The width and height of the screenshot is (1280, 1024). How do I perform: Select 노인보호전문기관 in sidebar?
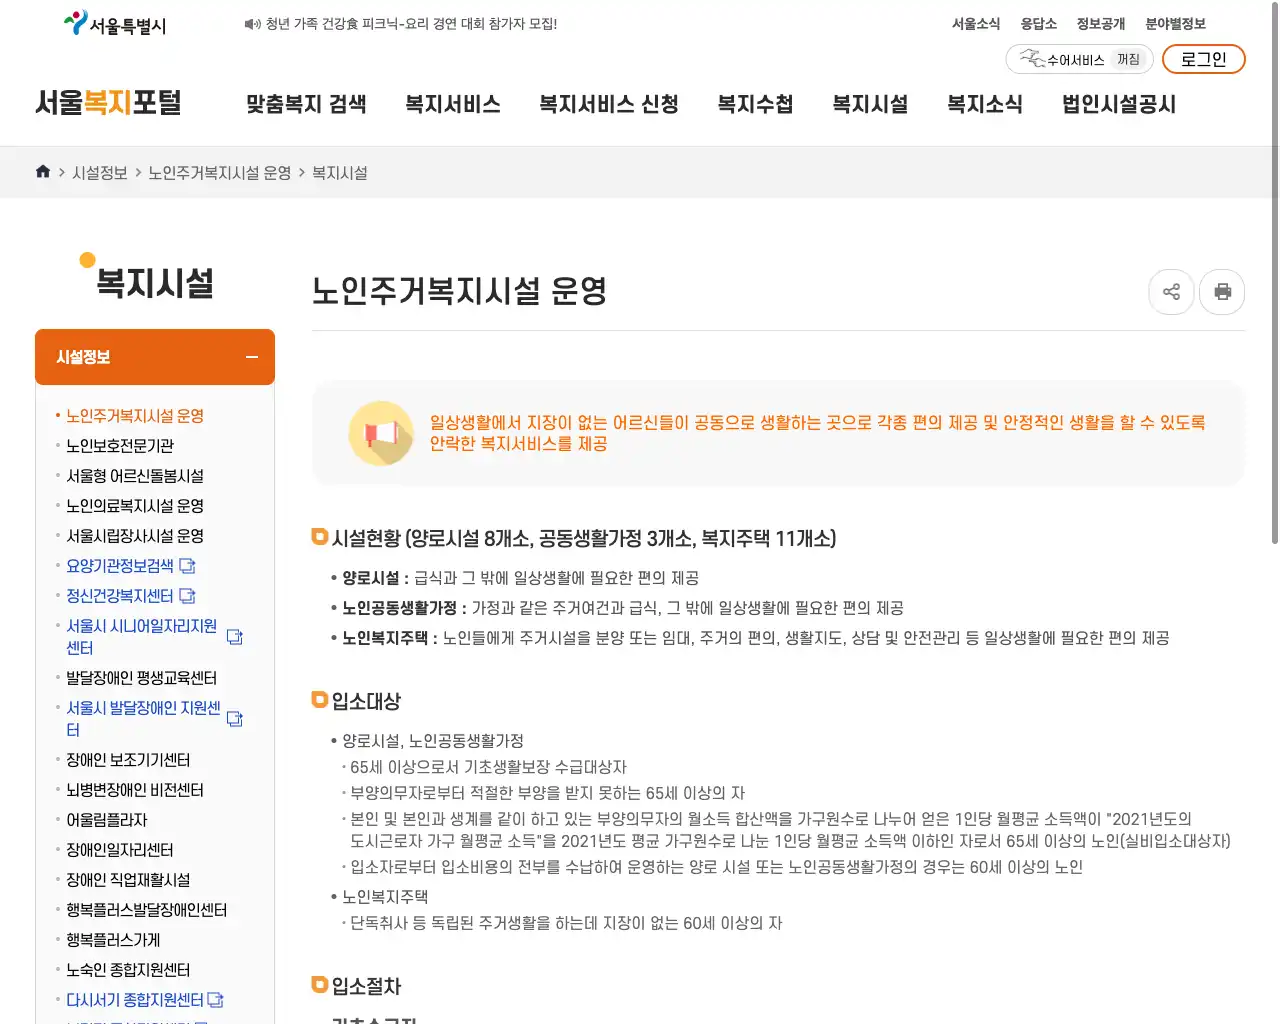pos(120,446)
